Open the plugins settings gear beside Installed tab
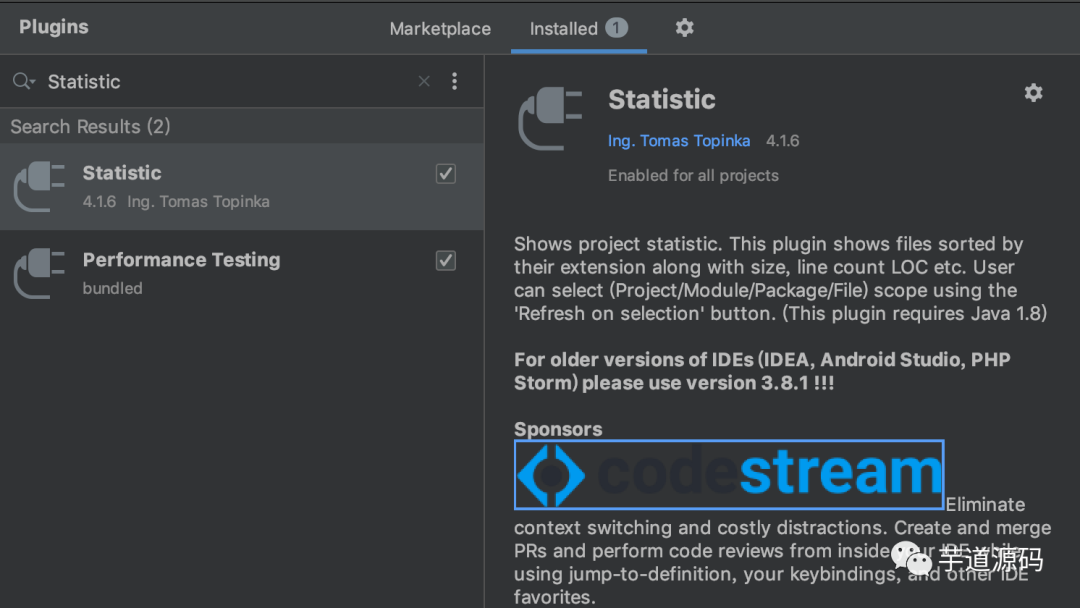1080x608 pixels. [684, 28]
